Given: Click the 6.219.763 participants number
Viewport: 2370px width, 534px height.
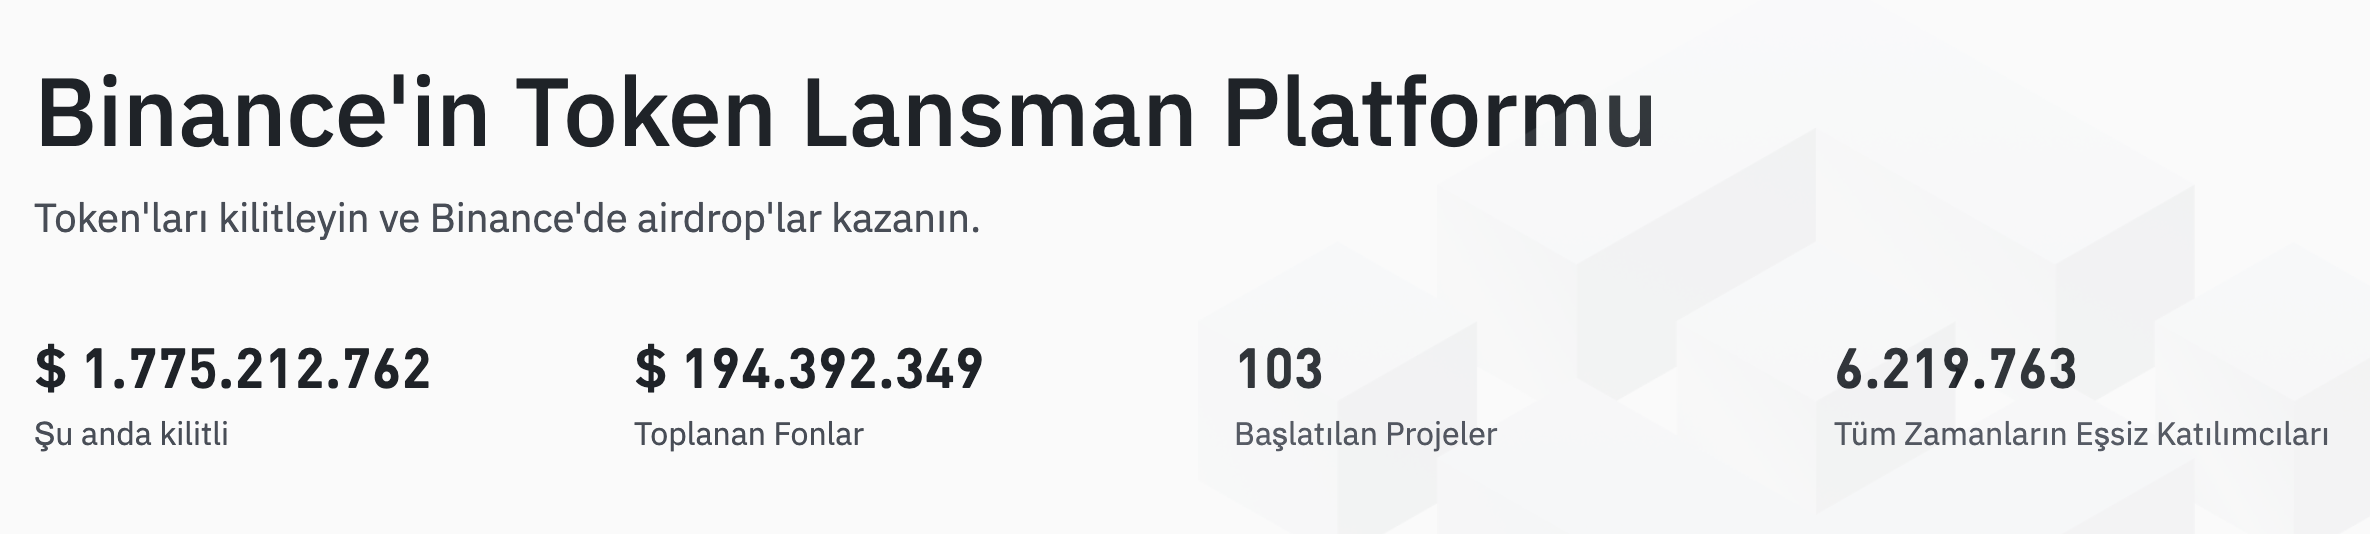Looking at the screenshot, I should tap(1956, 368).
